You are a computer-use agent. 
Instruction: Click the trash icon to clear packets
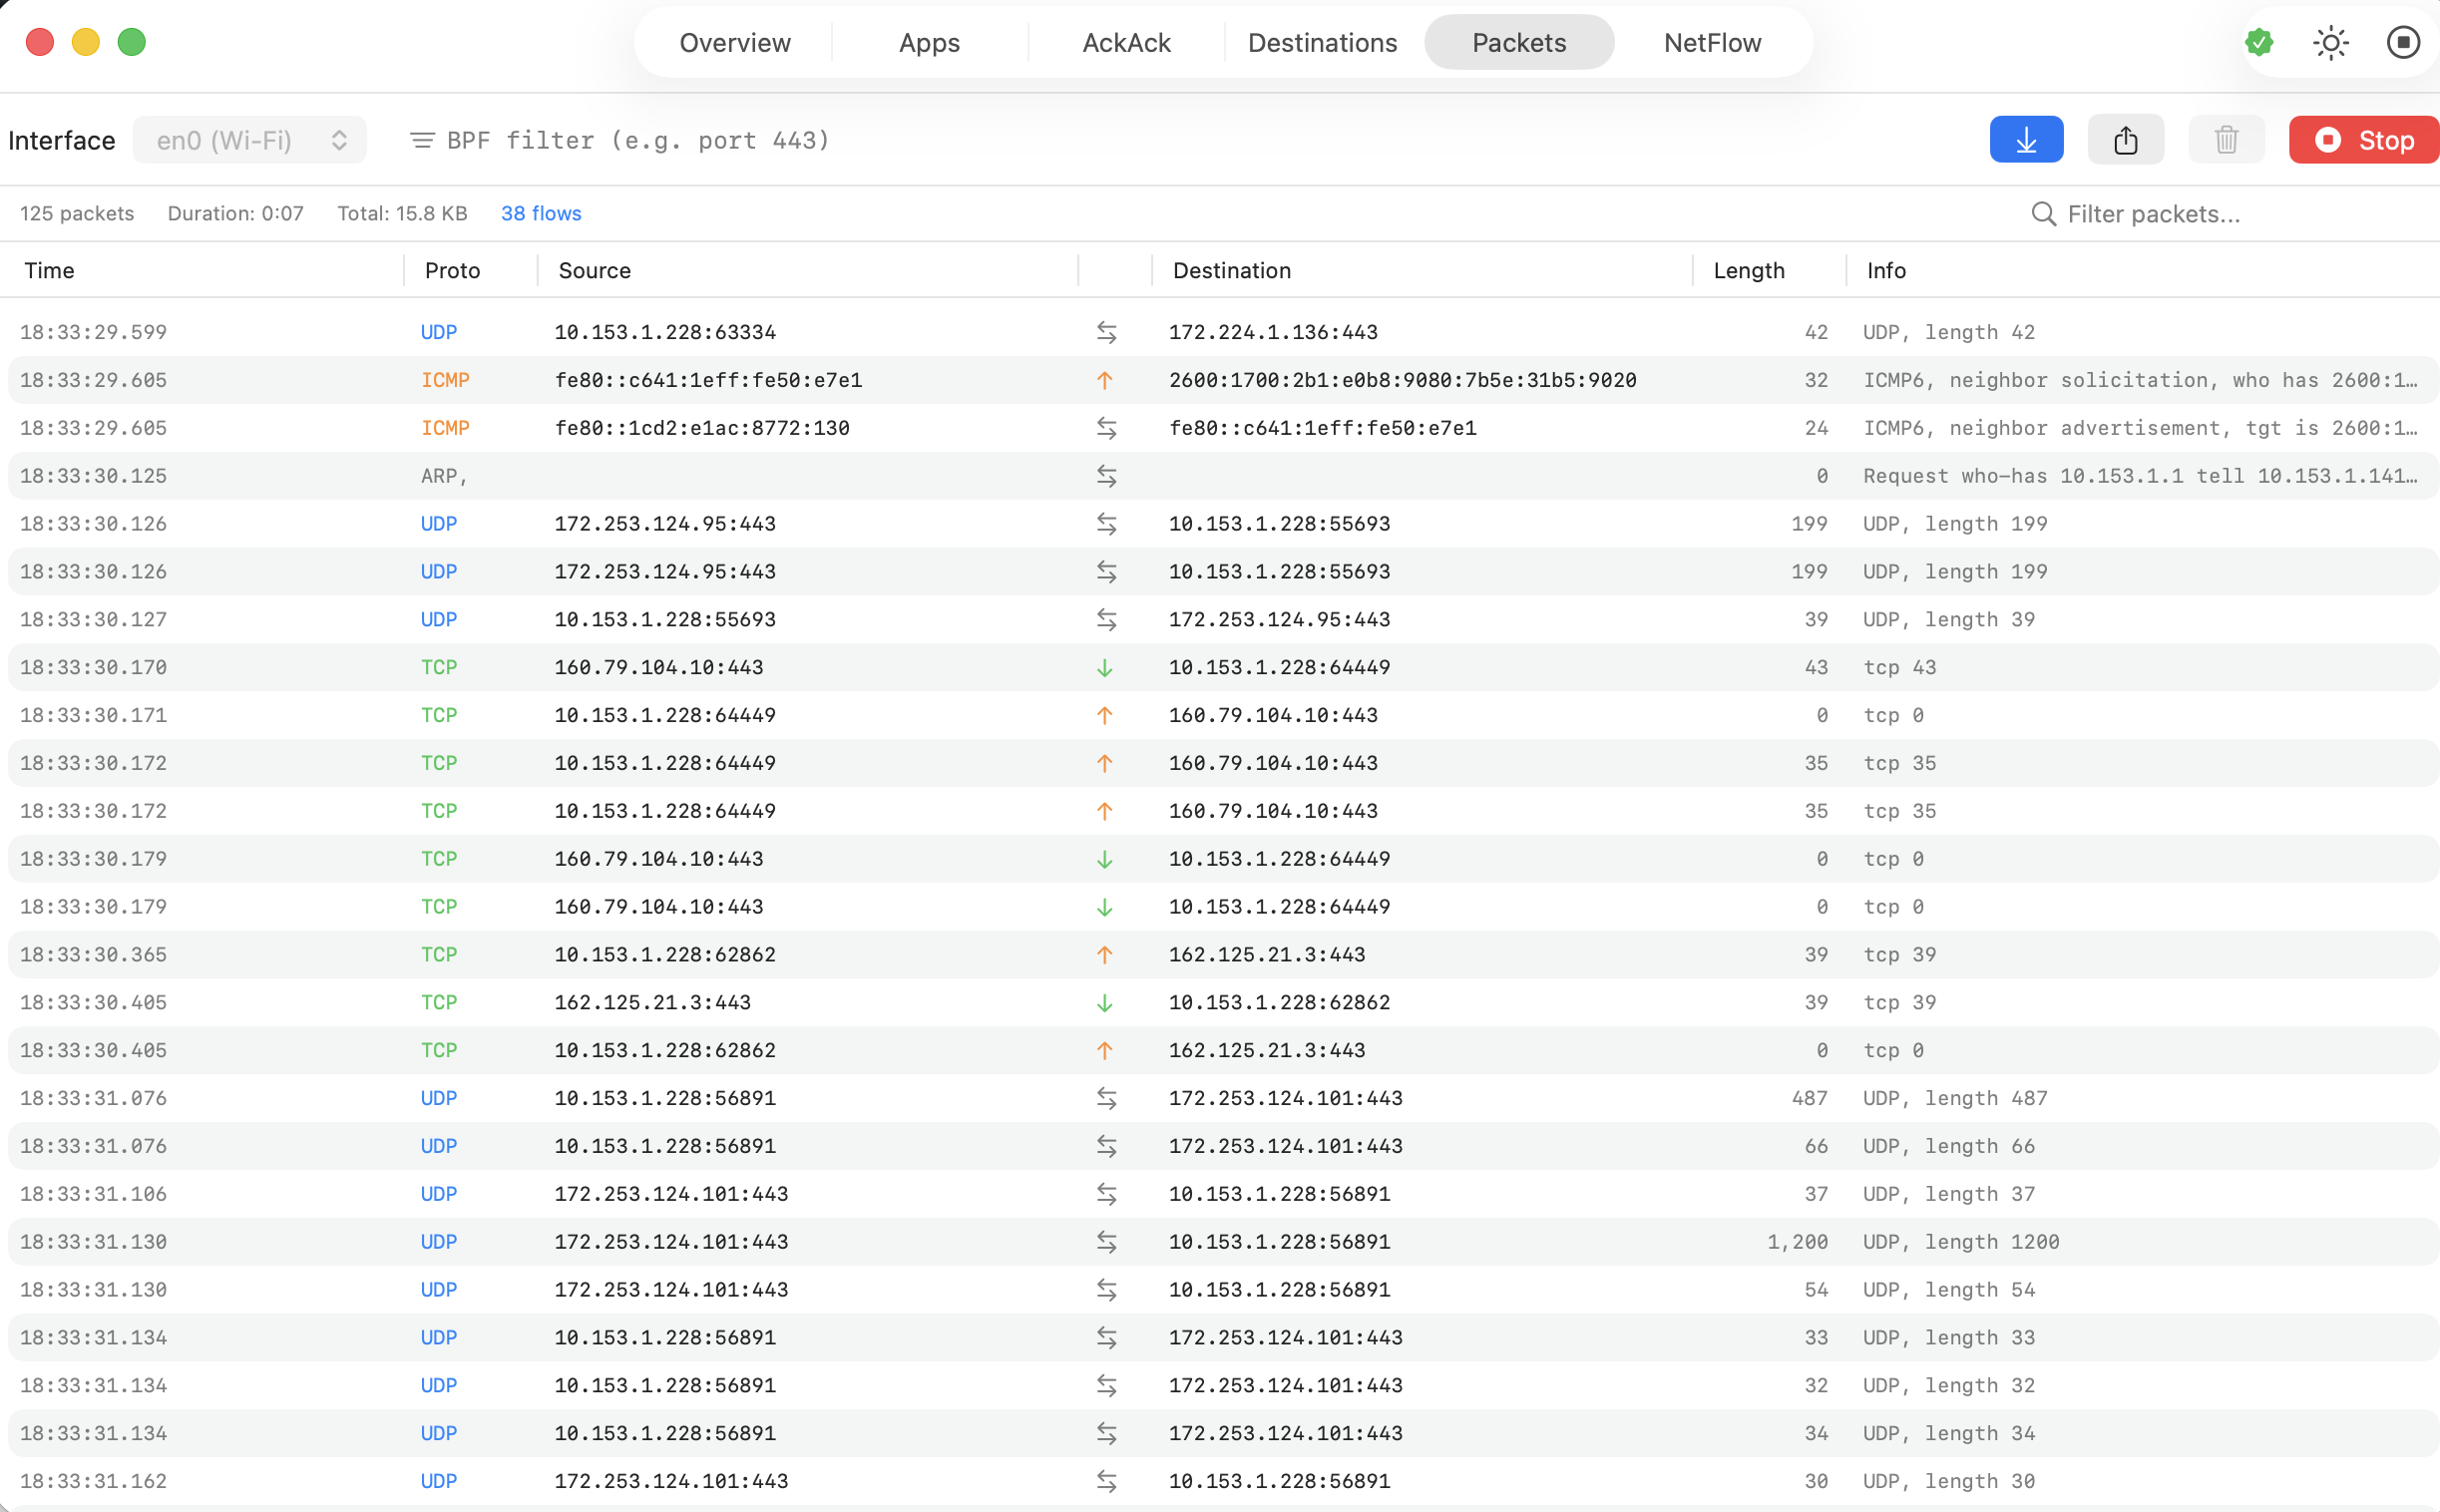coord(2226,140)
